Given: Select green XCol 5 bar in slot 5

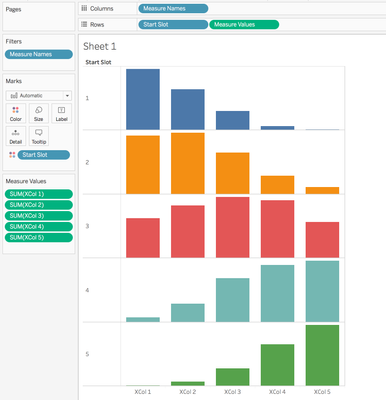Looking at the screenshot, I should tap(322, 355).
